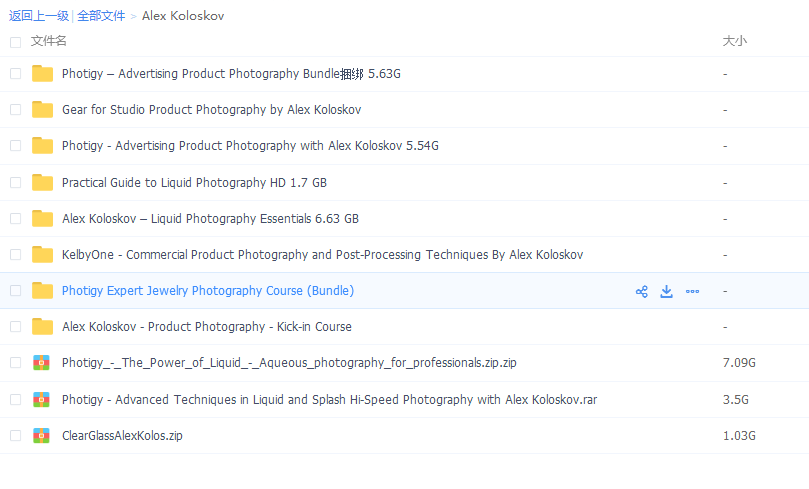Check the box for ClearGlassAlexKolos.zip
809x489 pixels.
[x=15, y=436]
